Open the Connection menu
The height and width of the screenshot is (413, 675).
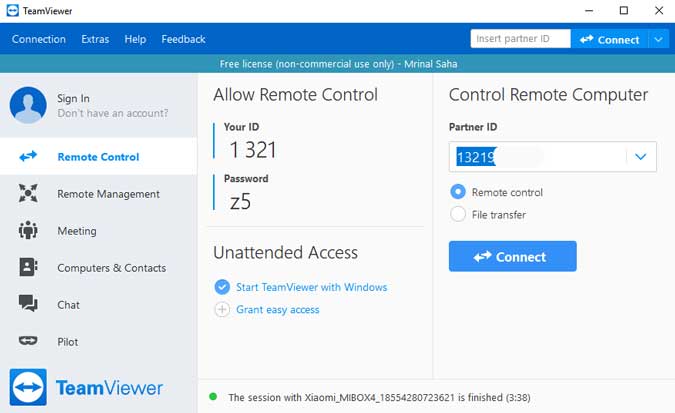(39, 39)
